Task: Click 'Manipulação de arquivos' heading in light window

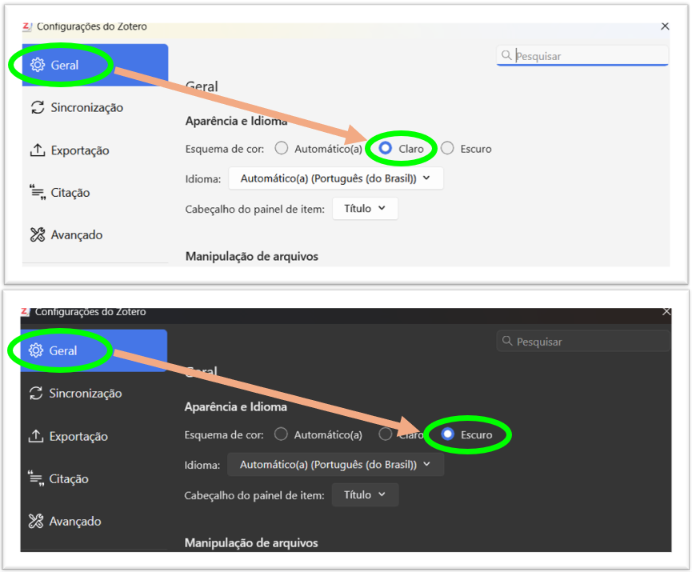Action: point(252,256)
